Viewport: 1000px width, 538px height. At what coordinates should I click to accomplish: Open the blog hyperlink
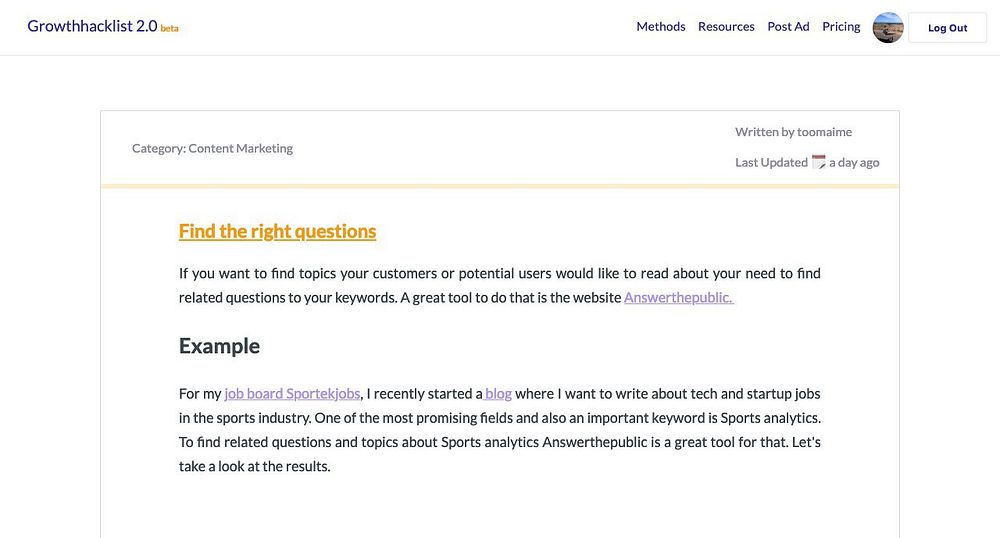[498, 393]
